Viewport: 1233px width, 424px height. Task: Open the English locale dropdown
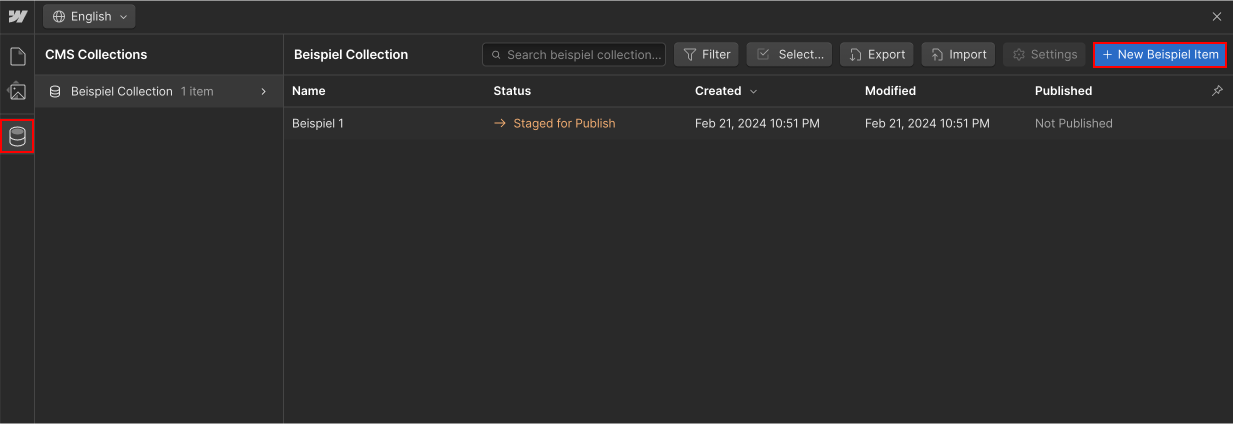[x=89, y=17]
